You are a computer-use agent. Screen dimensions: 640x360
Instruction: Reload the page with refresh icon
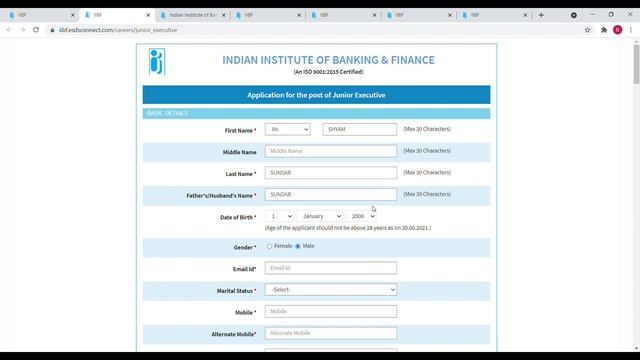click(36, 30)
